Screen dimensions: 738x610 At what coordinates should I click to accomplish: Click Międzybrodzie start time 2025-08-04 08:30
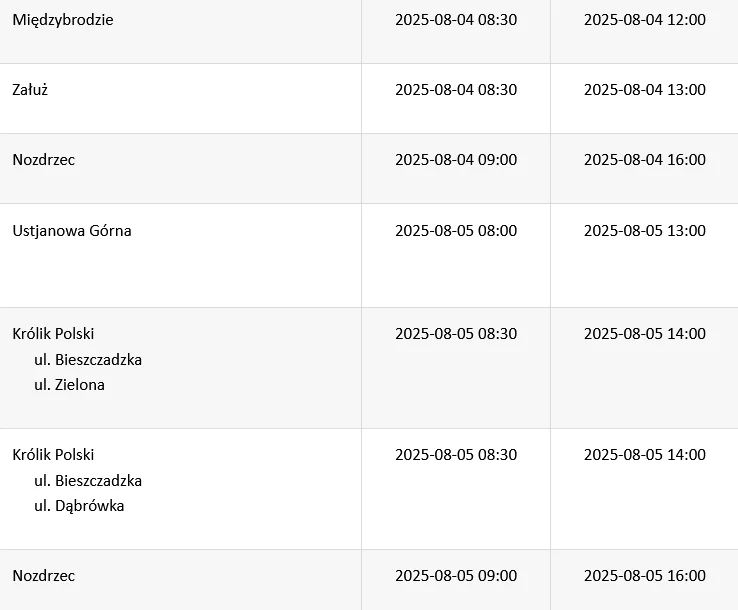pyautogui.click(x=456, y=20)
